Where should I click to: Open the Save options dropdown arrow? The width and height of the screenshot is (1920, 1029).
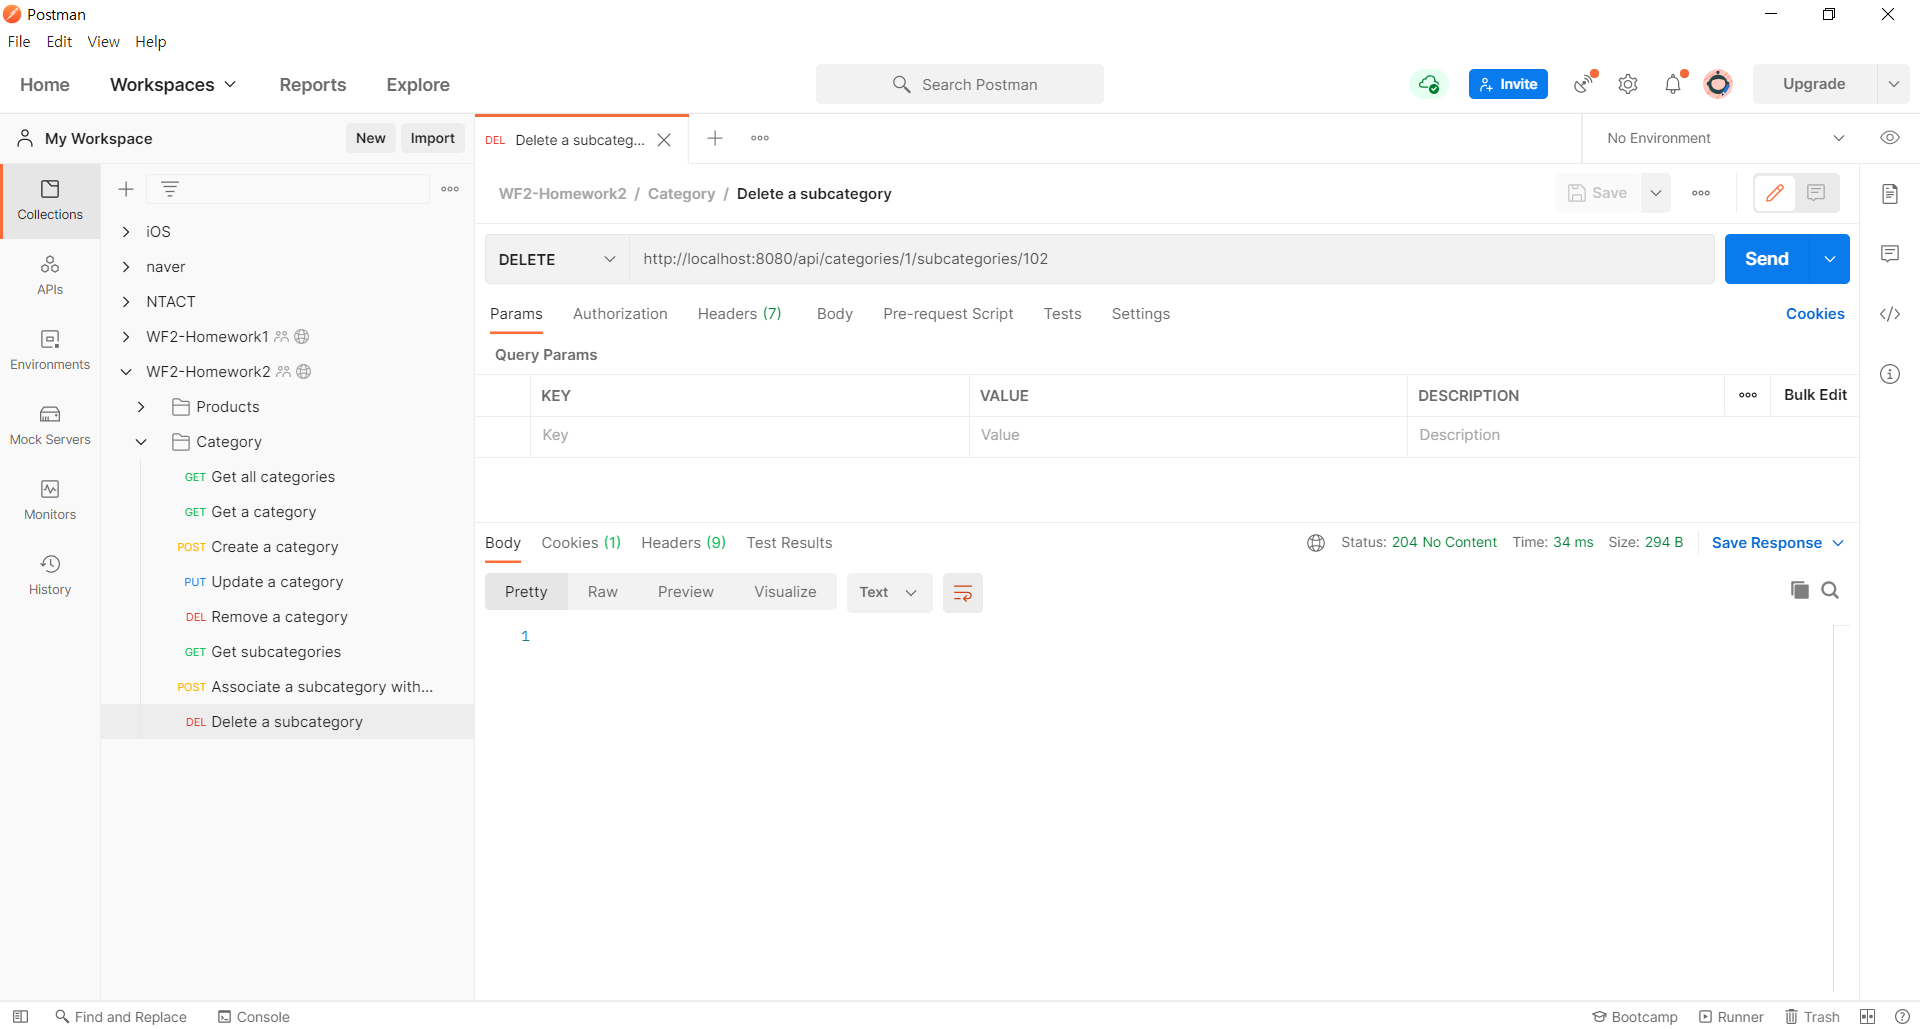tap(1656, 193)
